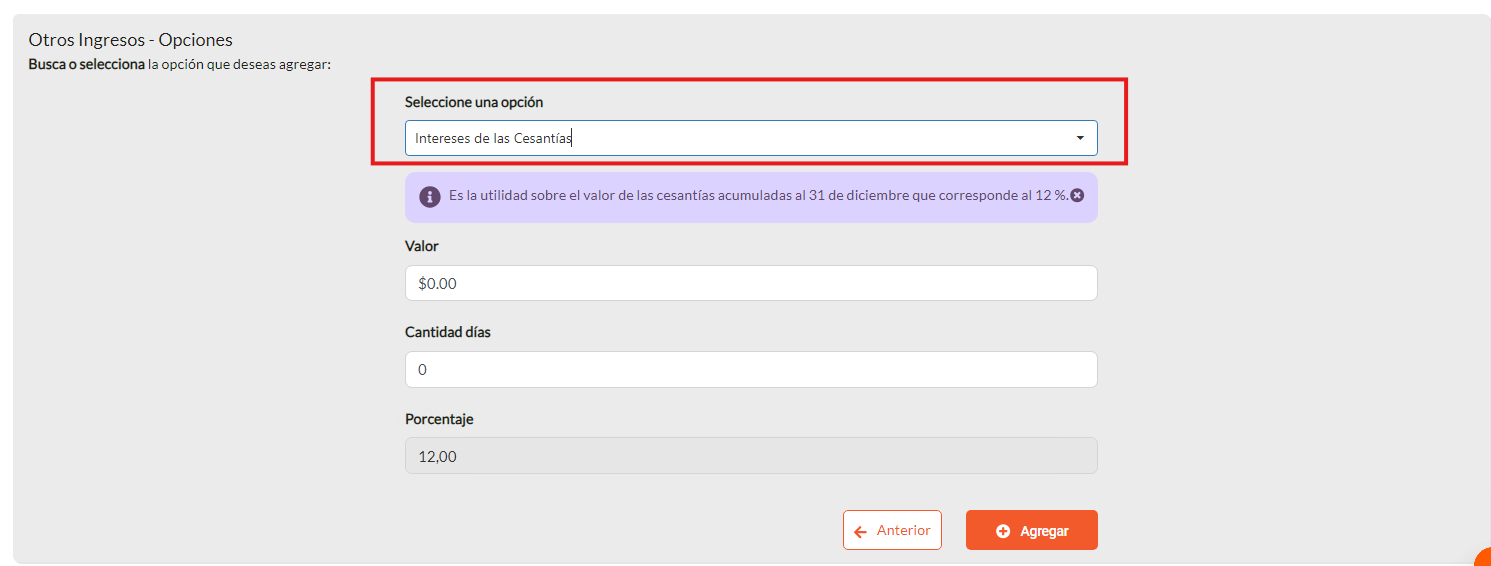Click the "Intereses de las Cesantías" combo box

coord(751,138)
